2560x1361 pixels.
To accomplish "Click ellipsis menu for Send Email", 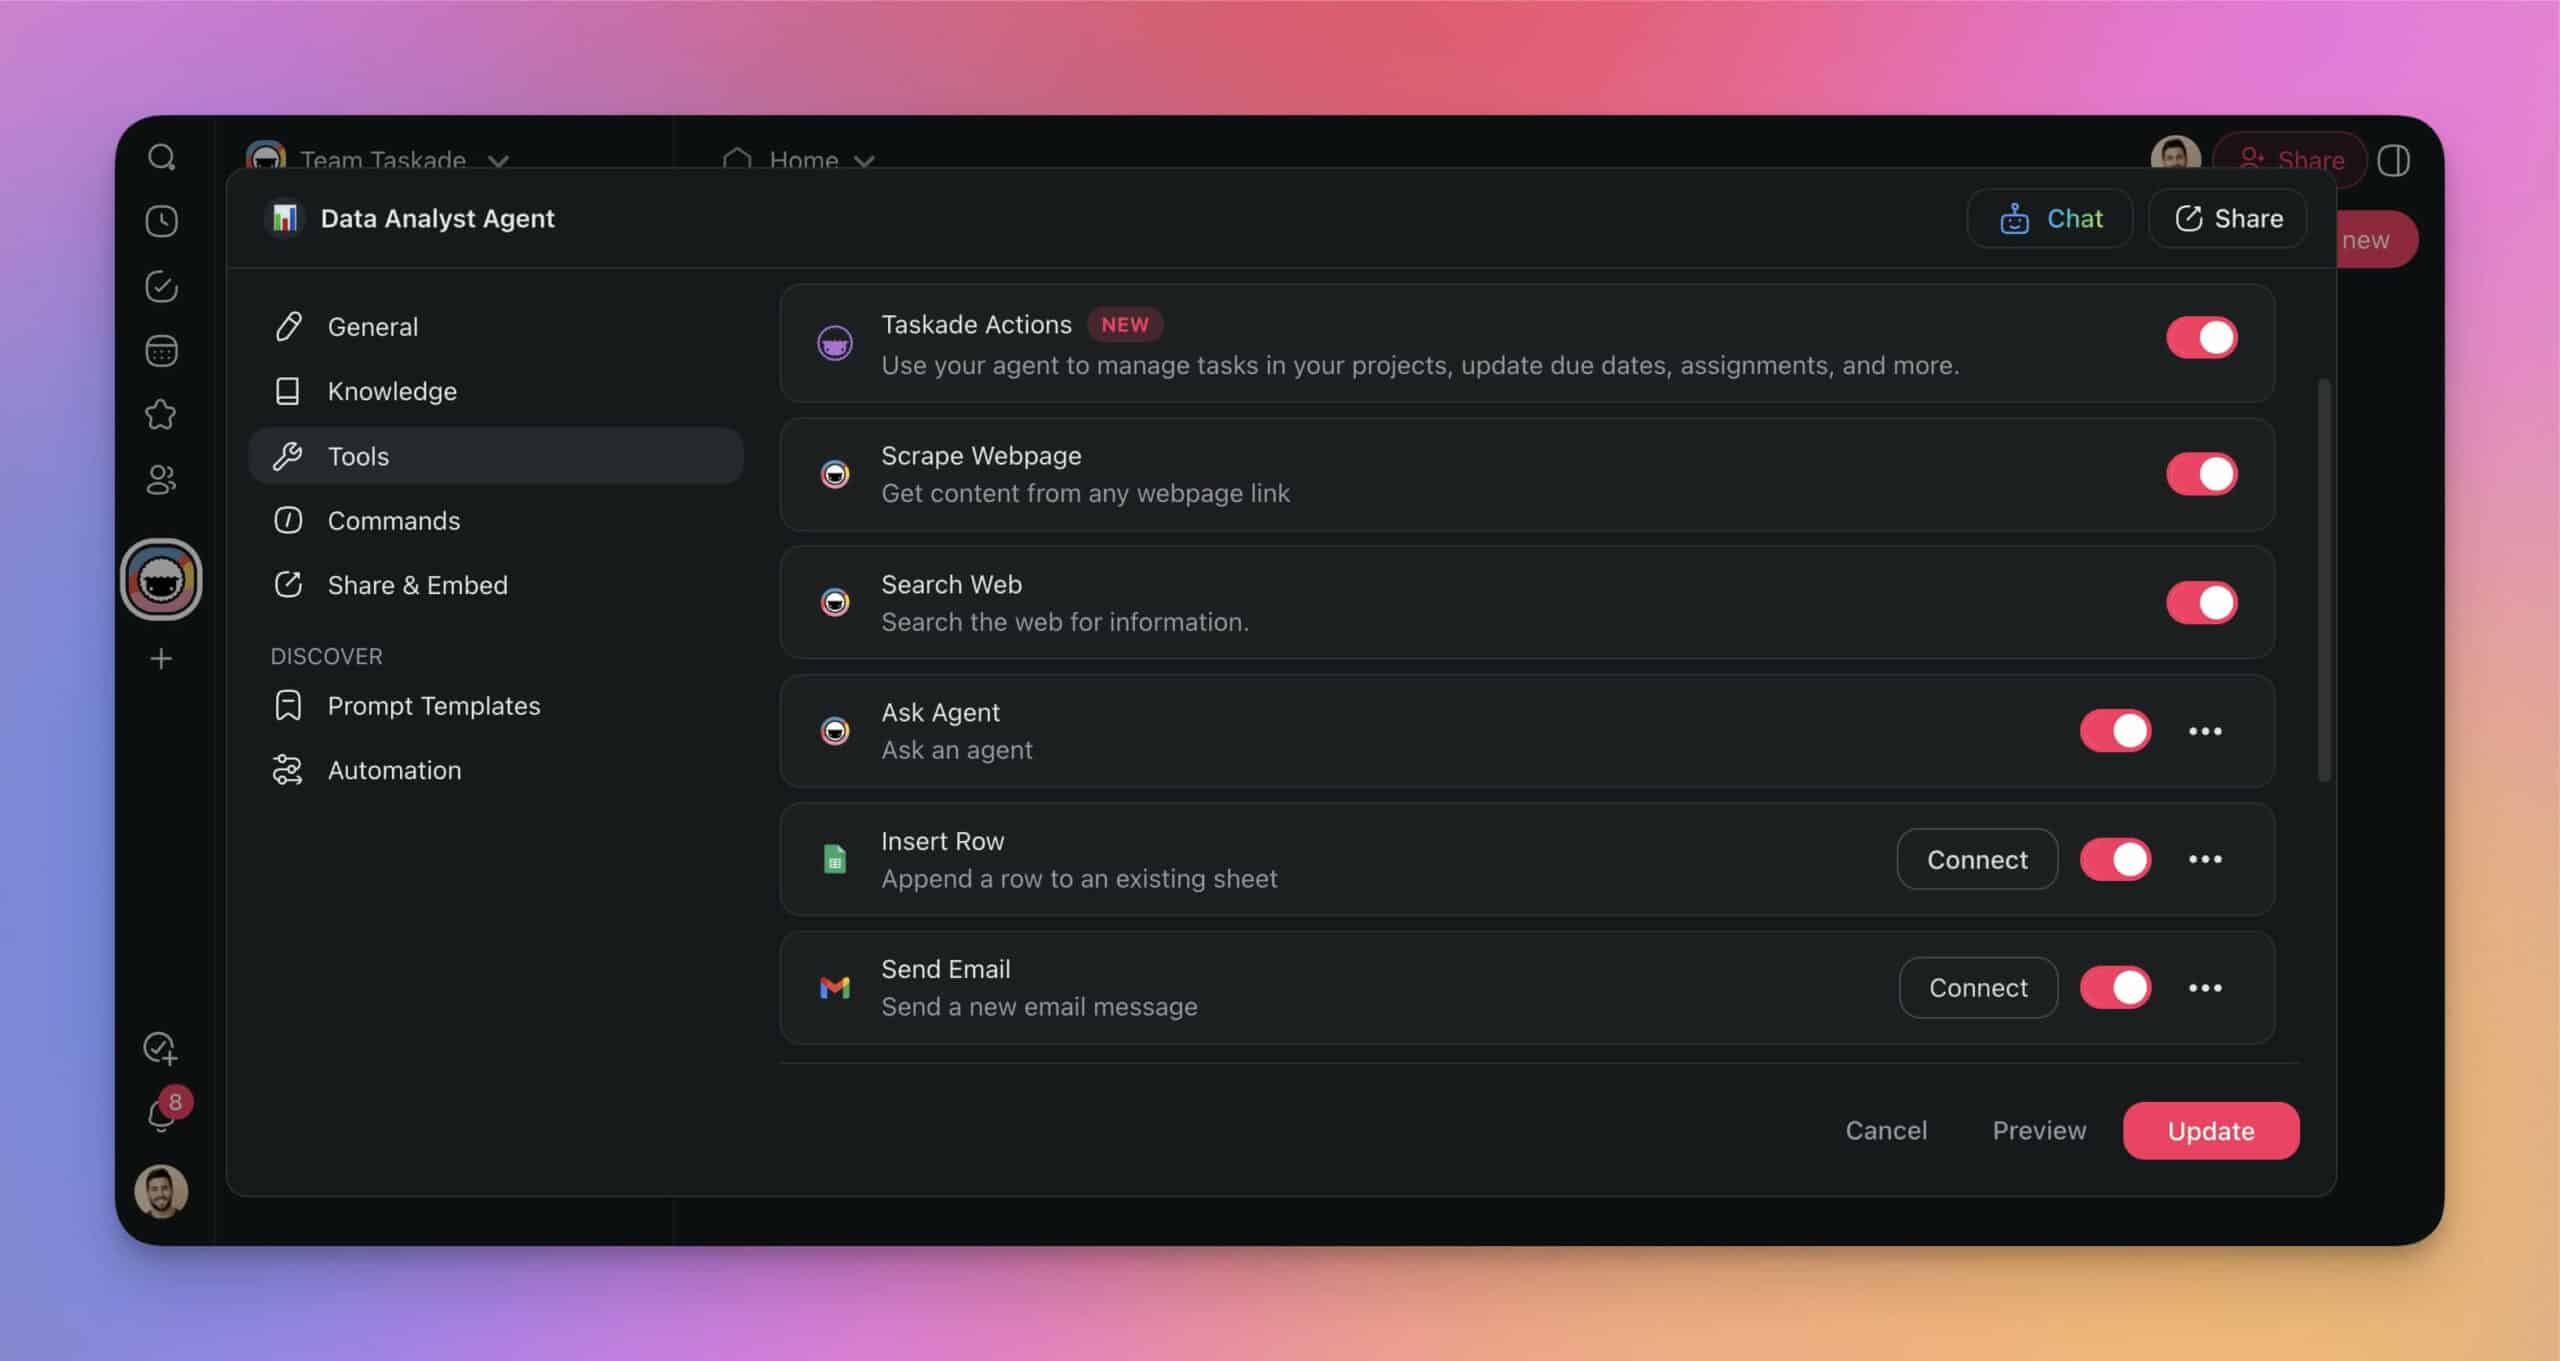I will point(2204,989).
